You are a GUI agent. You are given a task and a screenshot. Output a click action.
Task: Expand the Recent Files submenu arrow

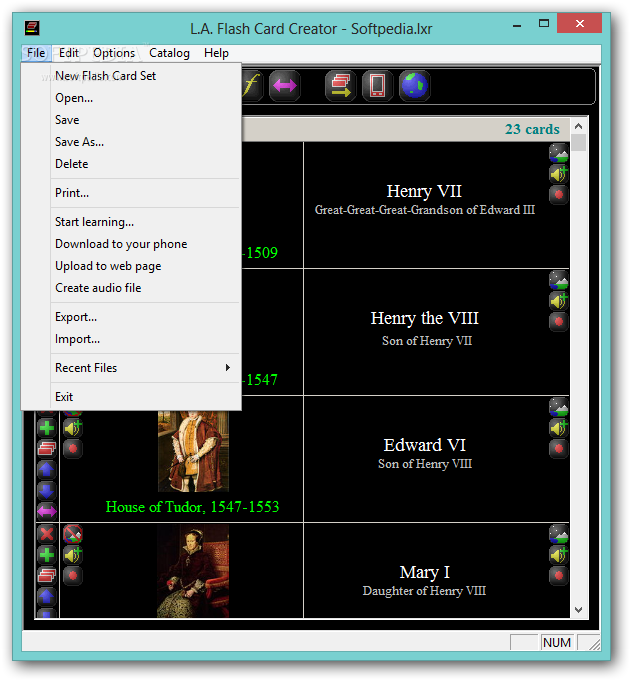pos(228,367)
